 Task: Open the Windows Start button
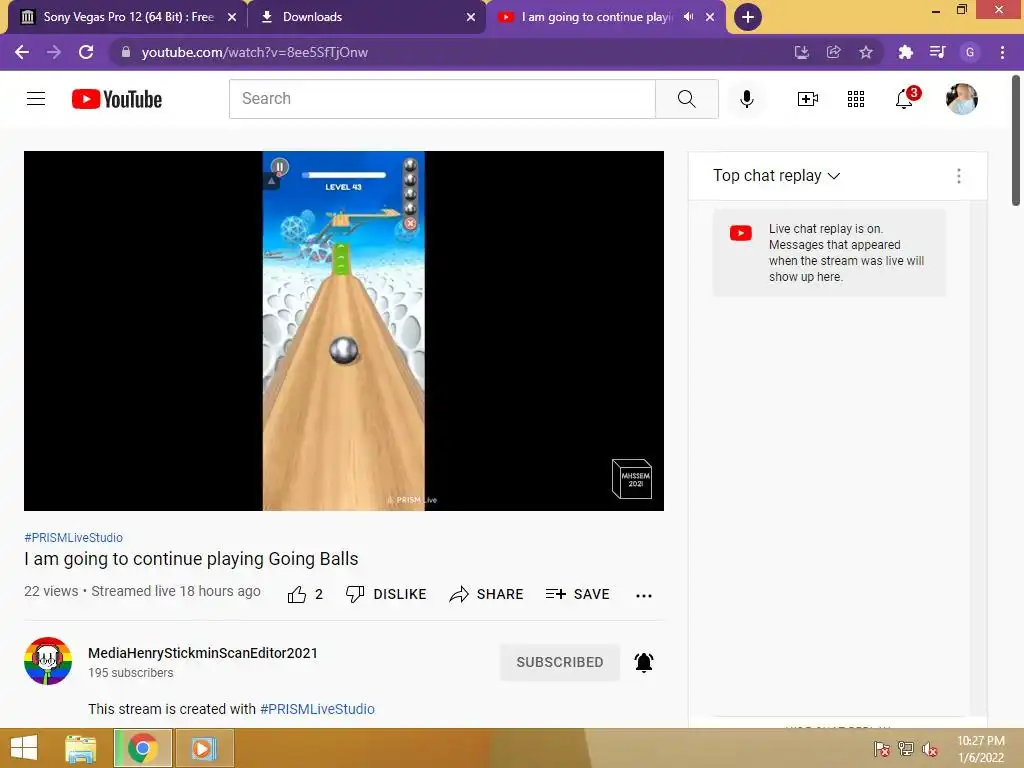pos(24,748)
